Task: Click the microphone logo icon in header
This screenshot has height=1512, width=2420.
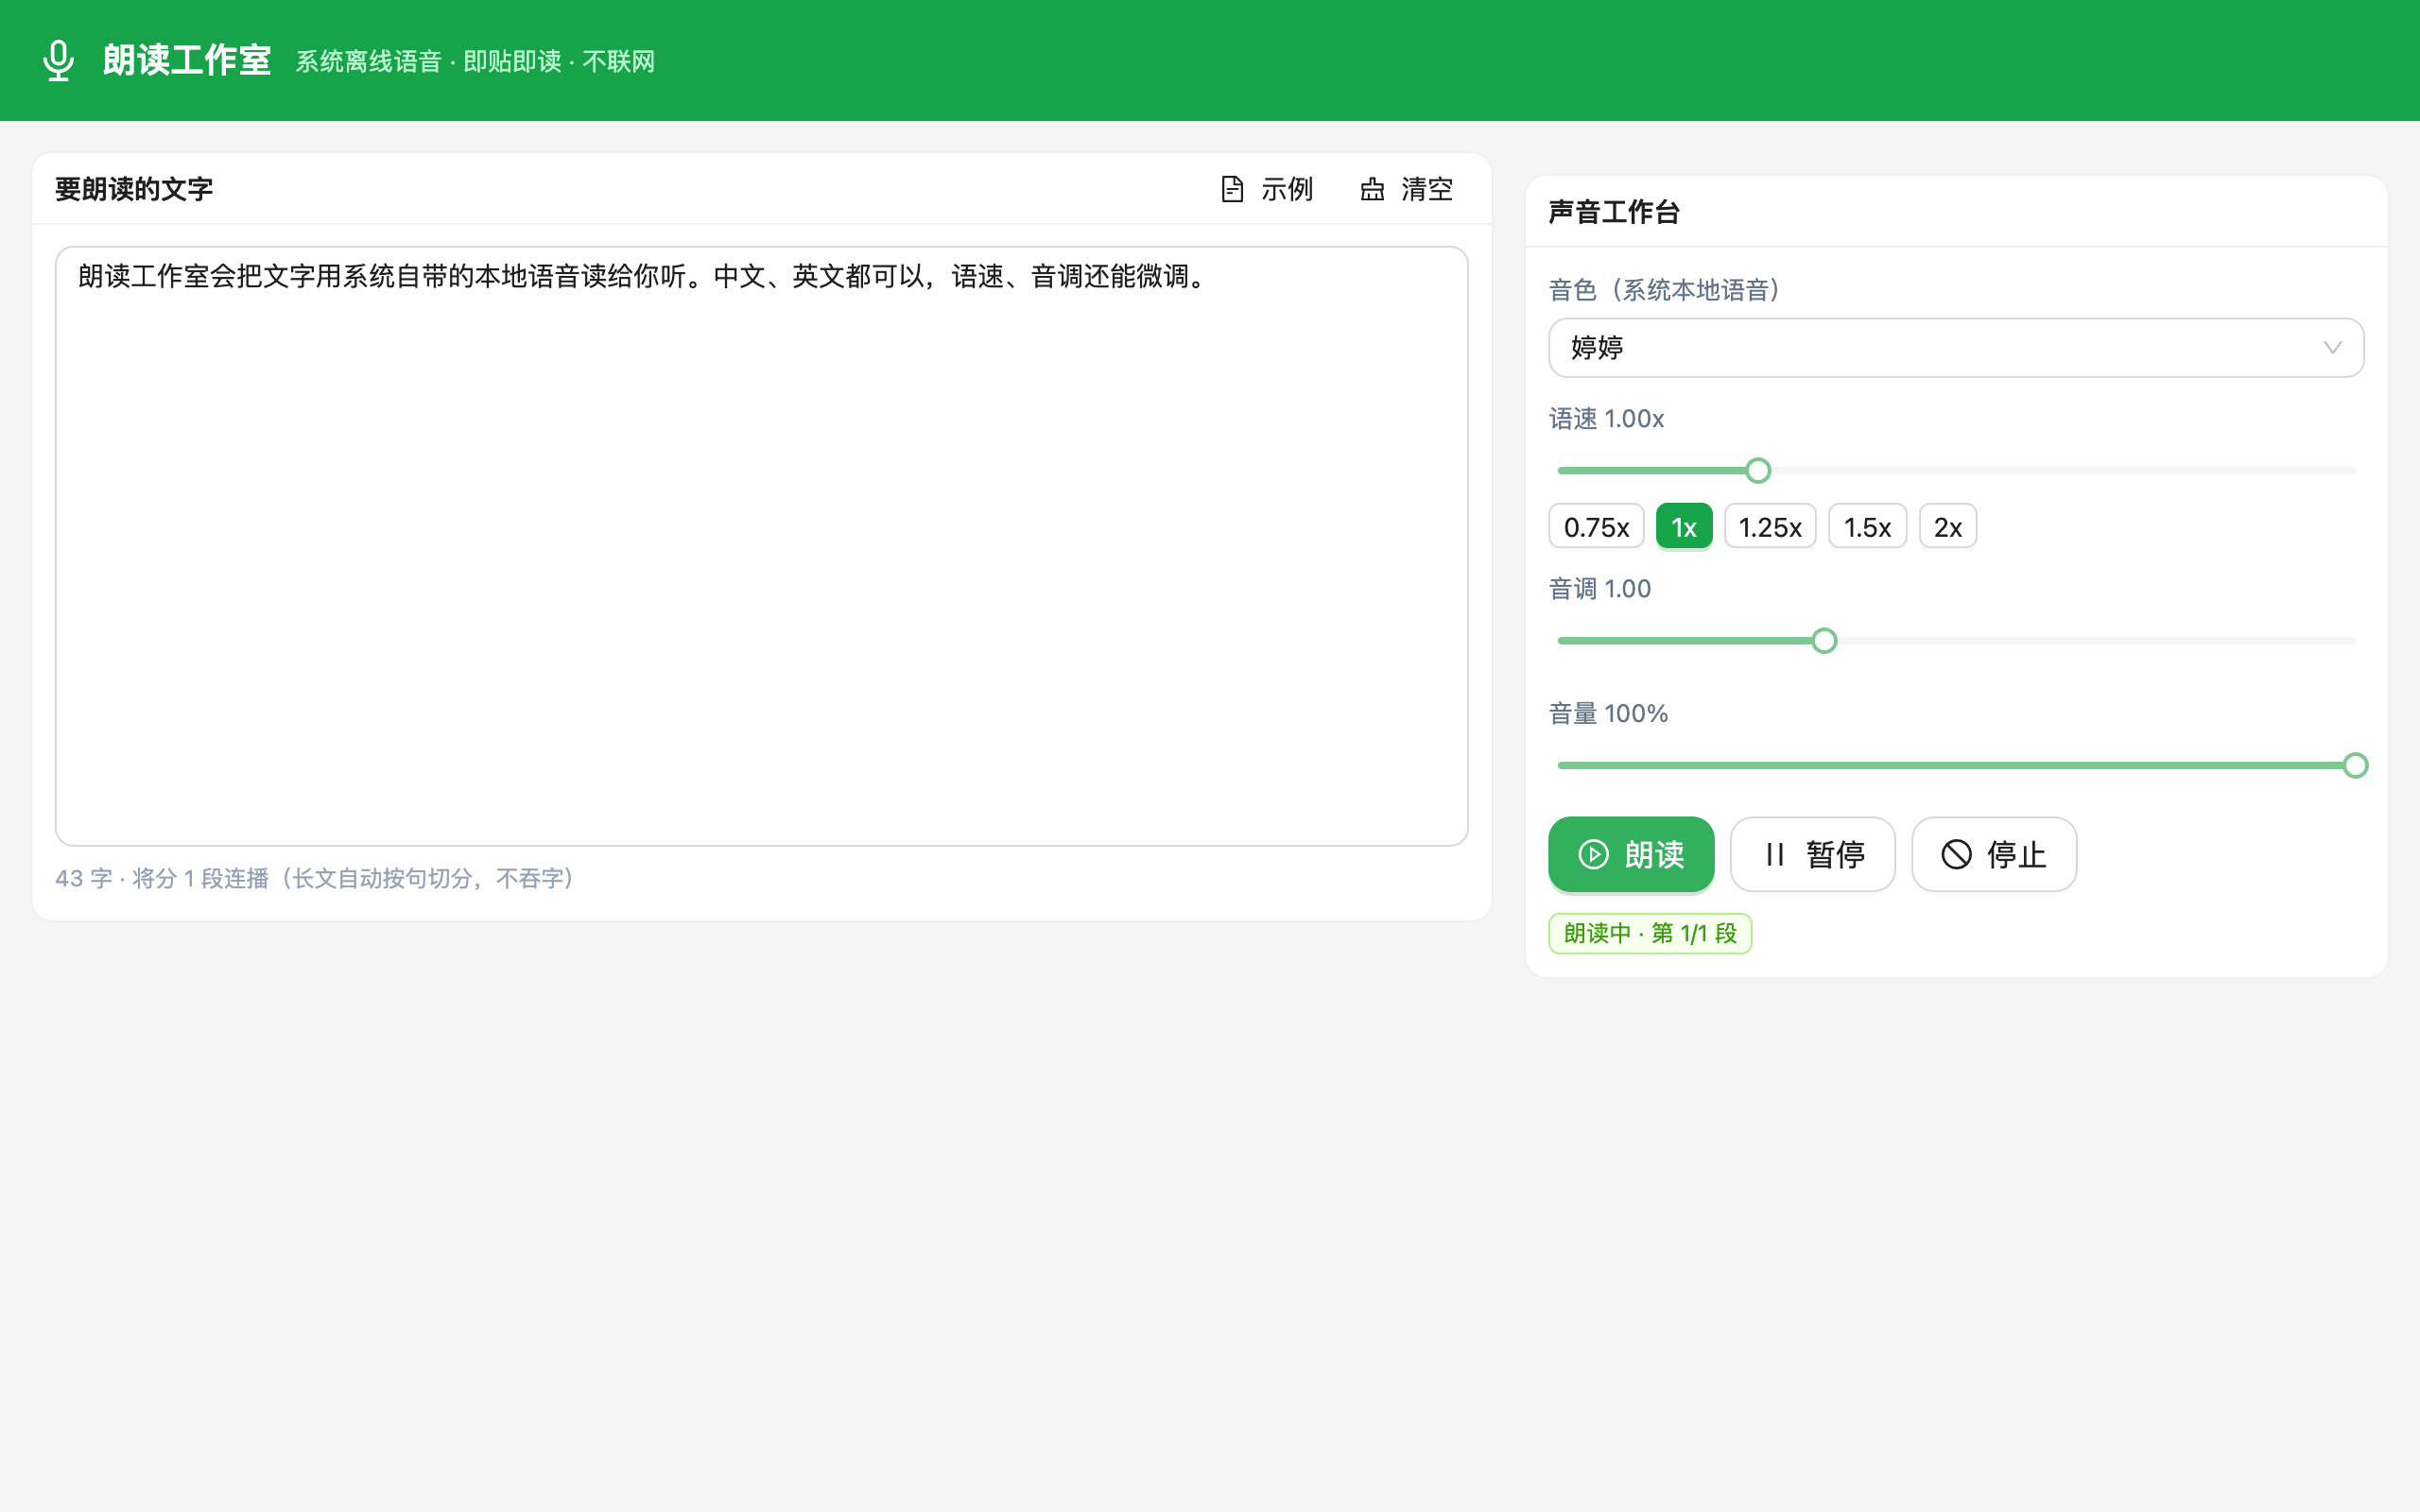Action: [x=59, y=60]
